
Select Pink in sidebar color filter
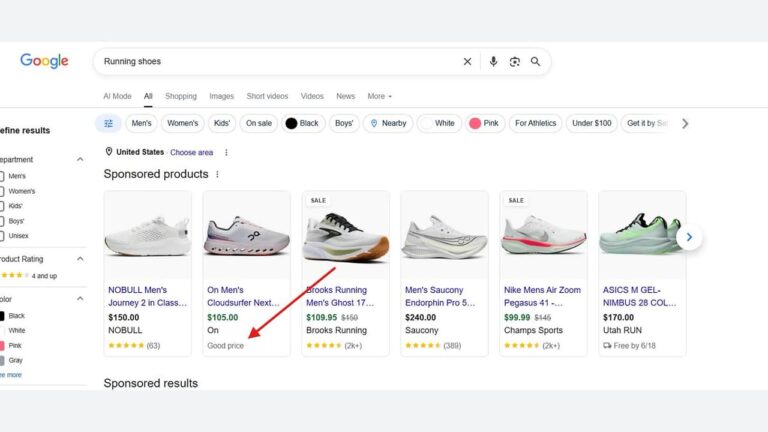pos(11,345)
